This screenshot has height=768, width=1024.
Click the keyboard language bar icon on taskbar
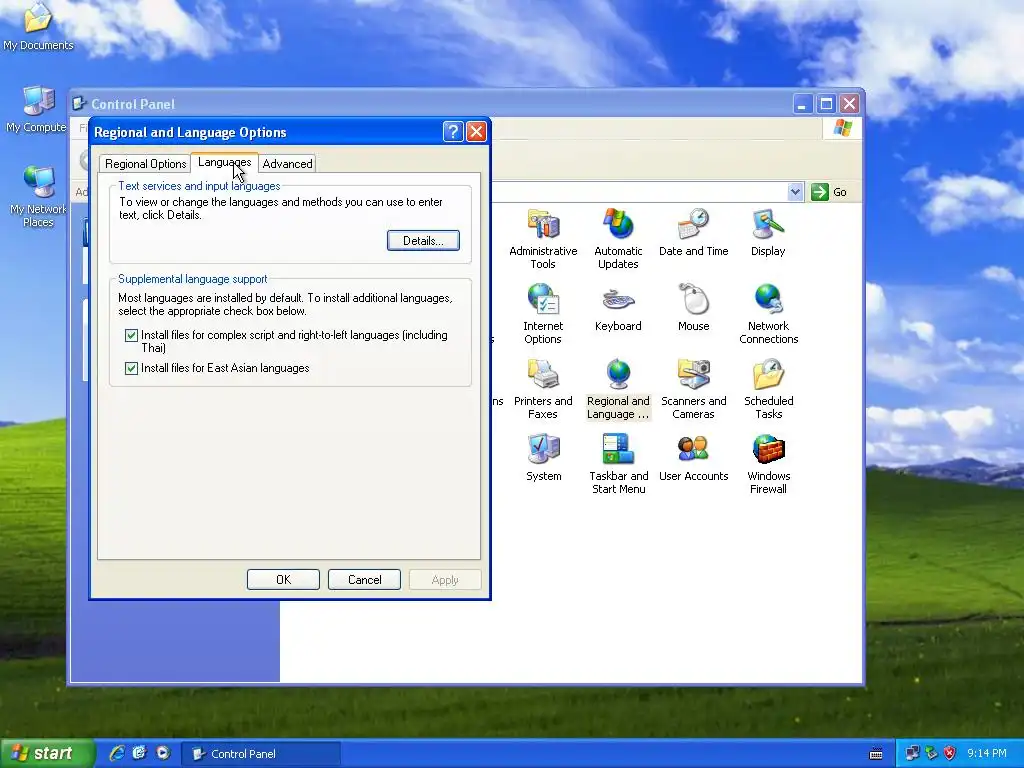coord(876,754)
